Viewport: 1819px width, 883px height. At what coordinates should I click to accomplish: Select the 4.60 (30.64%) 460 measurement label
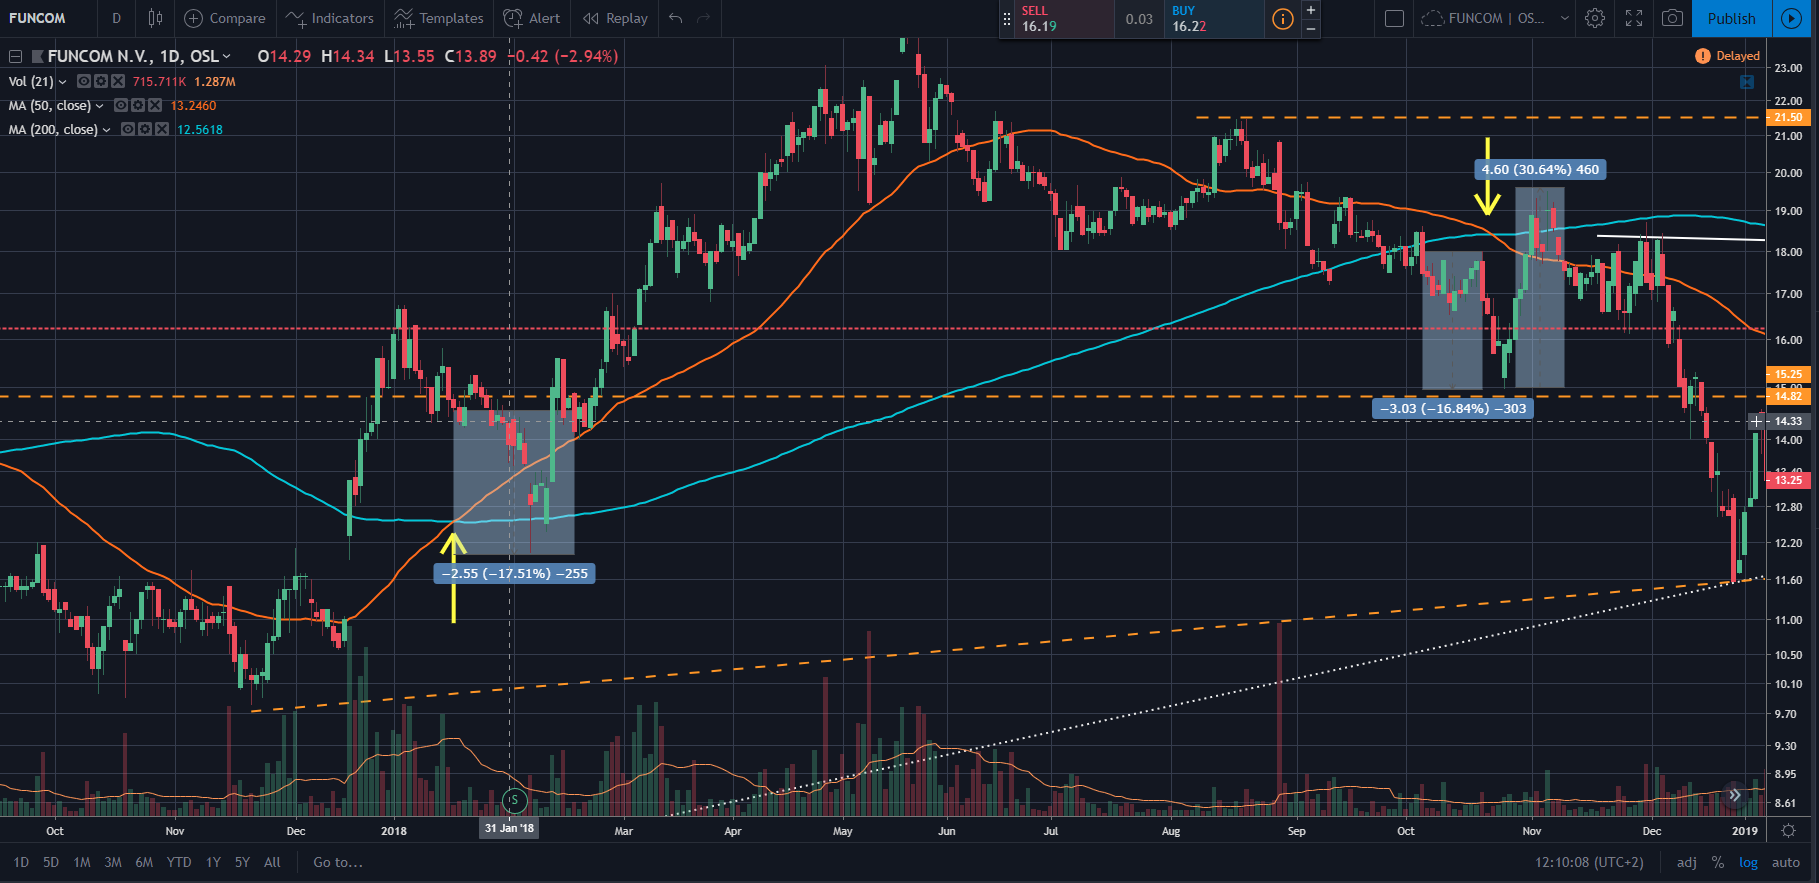click(1540, 169)
